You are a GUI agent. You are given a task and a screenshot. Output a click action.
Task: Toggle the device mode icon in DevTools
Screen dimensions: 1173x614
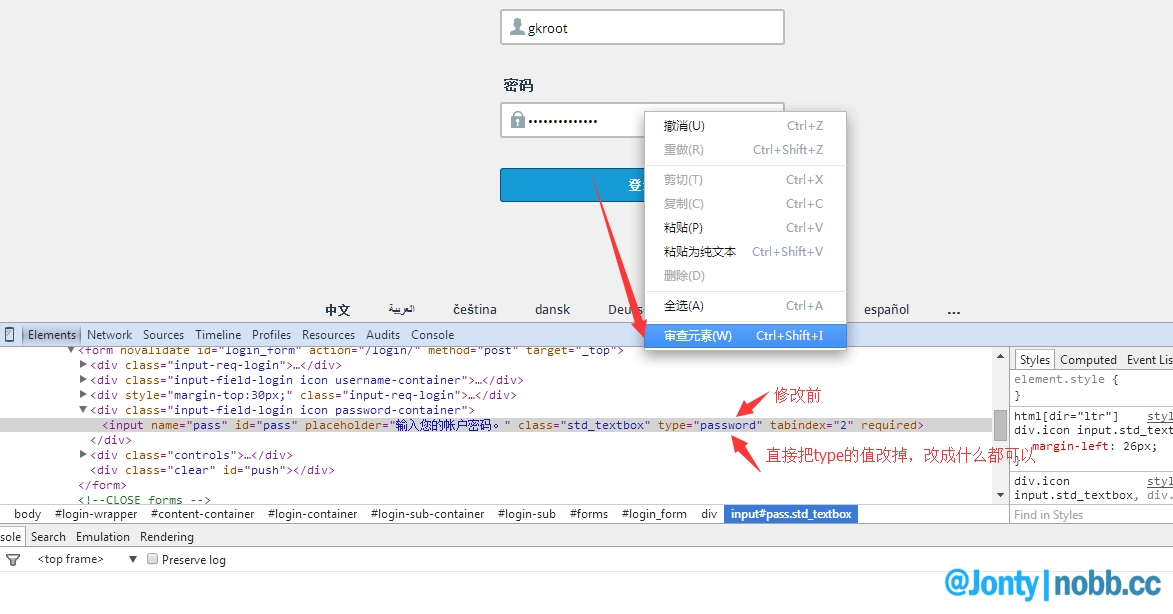pos(9,335)
